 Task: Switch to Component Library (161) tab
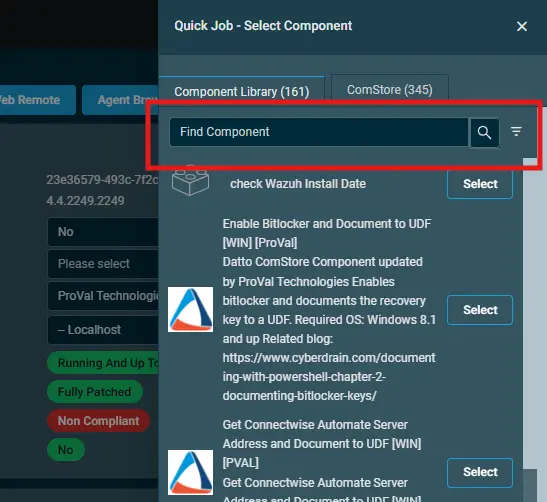tap(242, 90)
